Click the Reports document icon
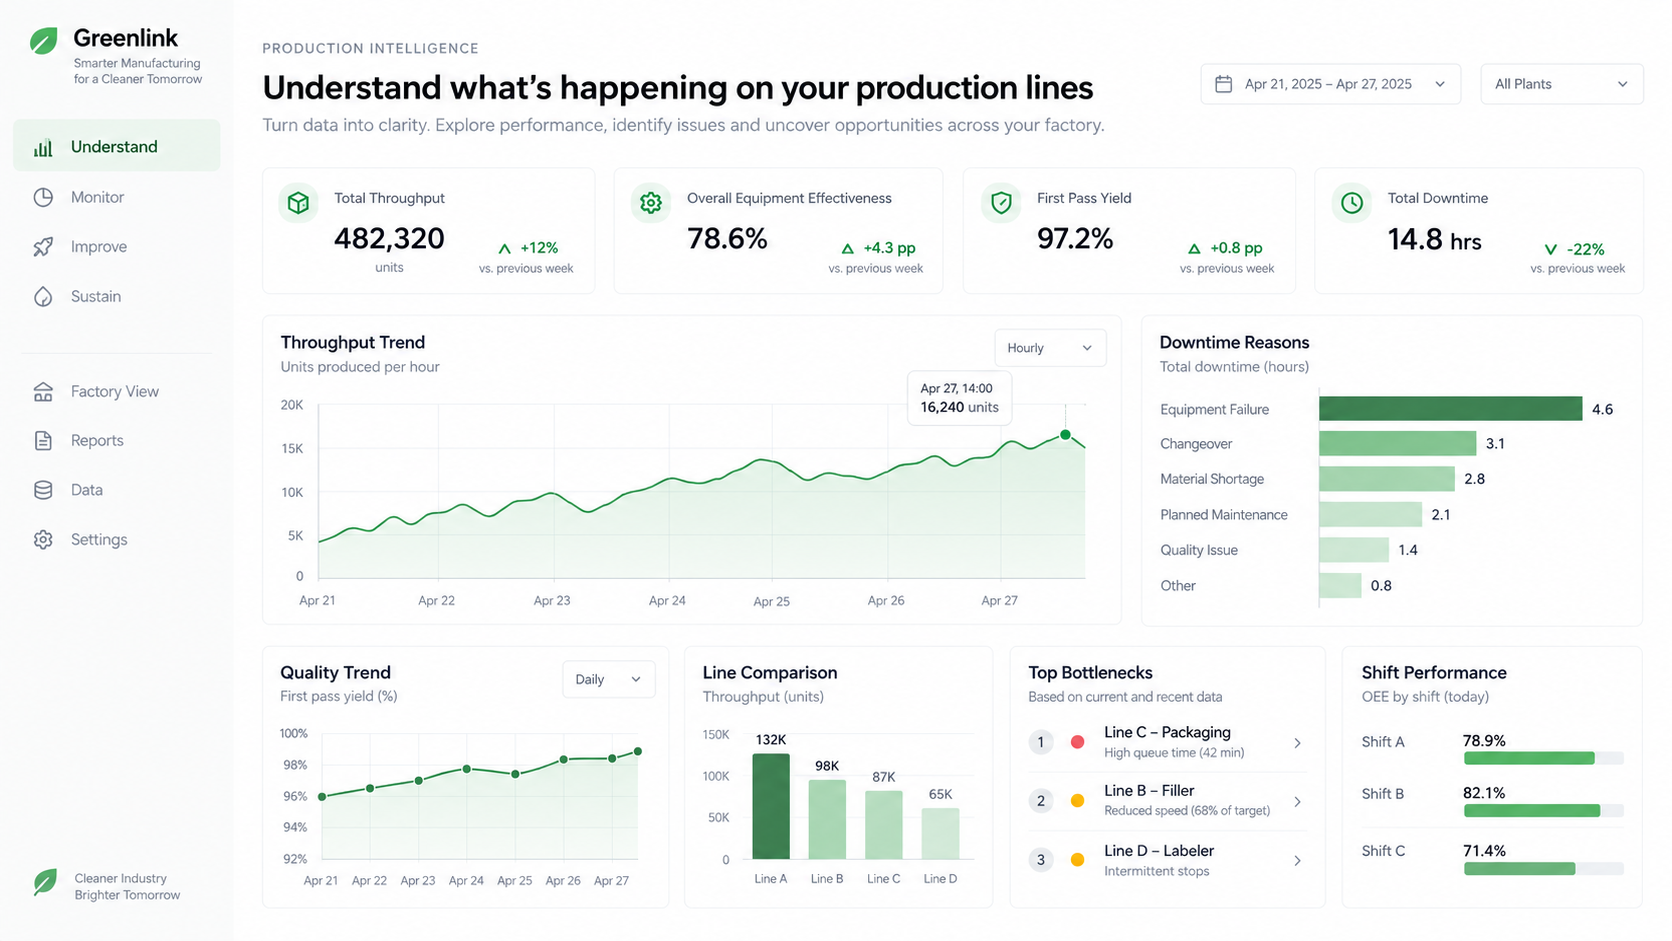The image size is (1672, 941). tap(43, 440)
